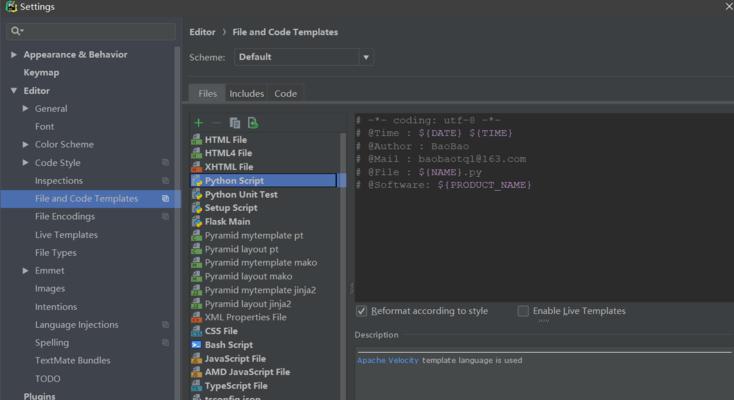Open the Images settings page

(x=50, y=289)
